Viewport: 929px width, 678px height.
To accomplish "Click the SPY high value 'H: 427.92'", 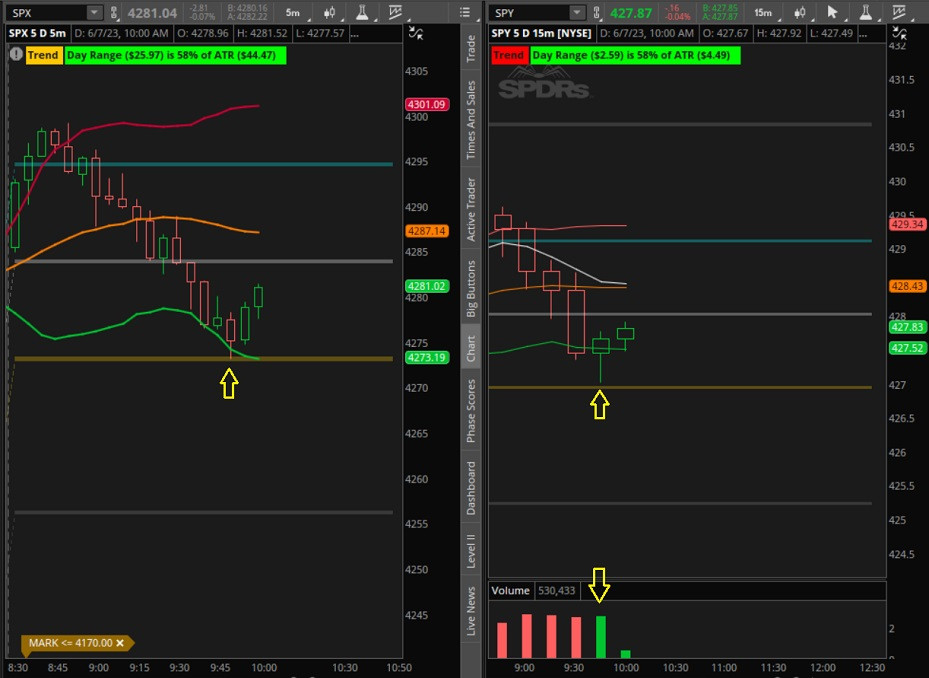I will [x=779, y=34].
